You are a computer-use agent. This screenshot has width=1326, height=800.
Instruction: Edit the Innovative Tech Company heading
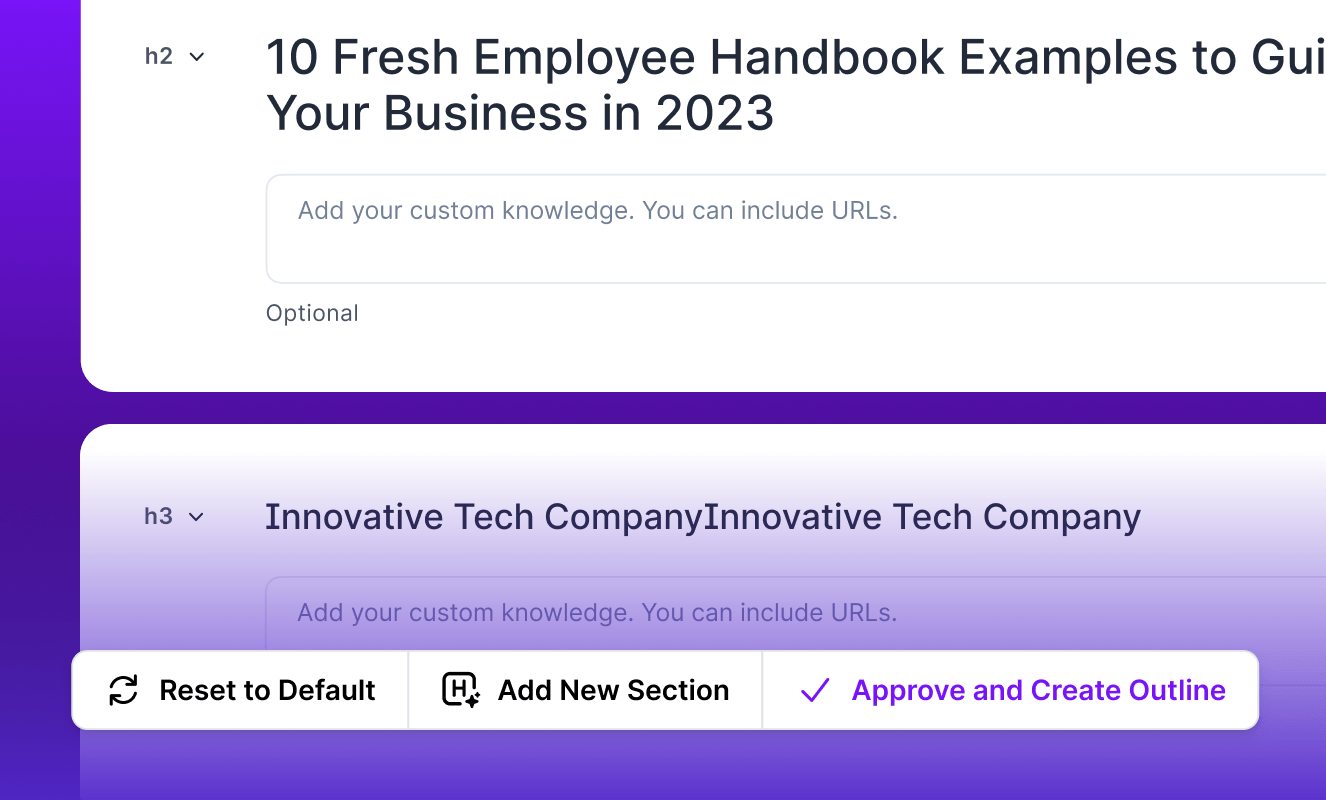click(x=702, y=517)
